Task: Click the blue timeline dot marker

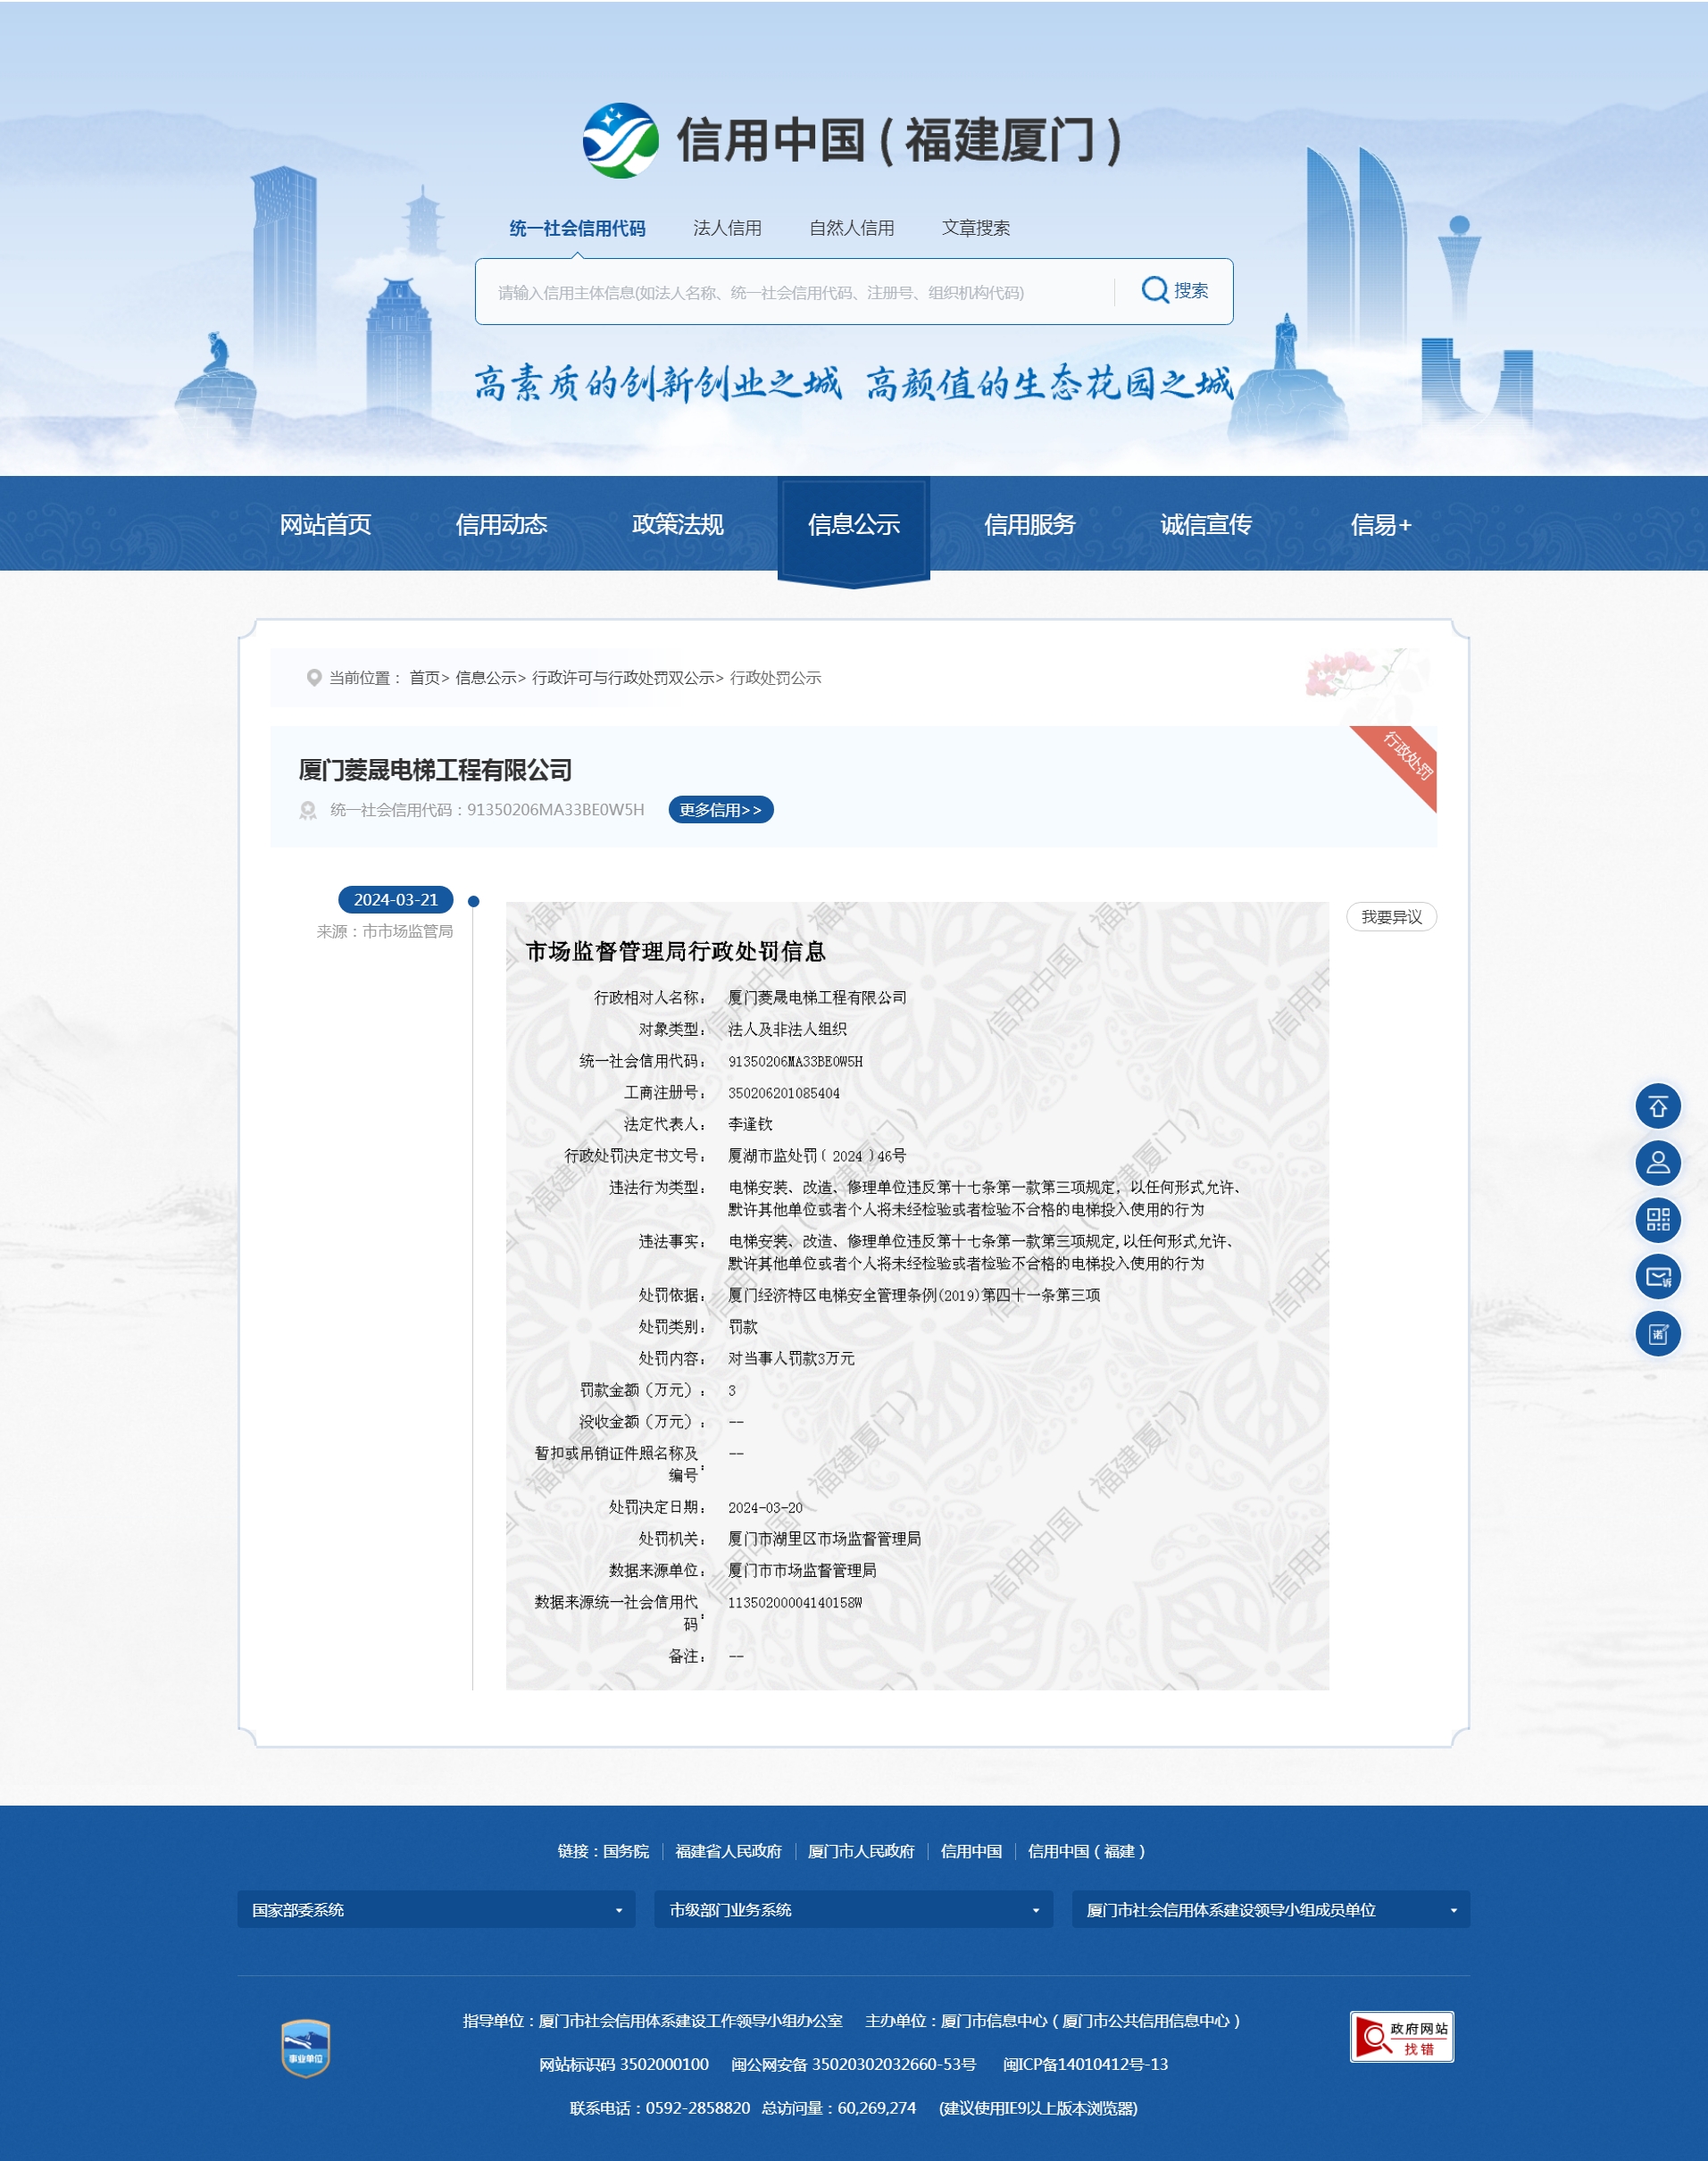Action: (474, 901)
